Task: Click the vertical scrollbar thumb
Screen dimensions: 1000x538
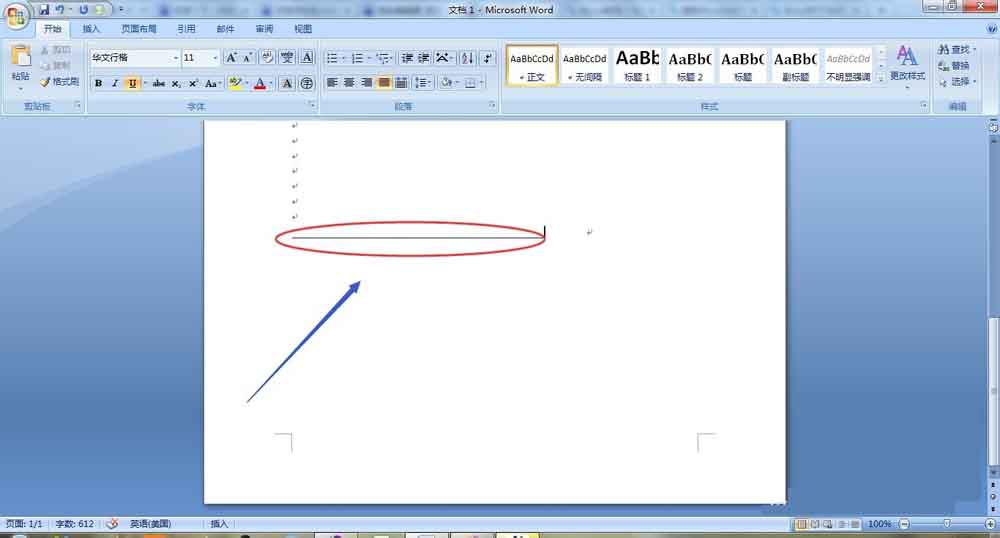Action: (994, 390)
